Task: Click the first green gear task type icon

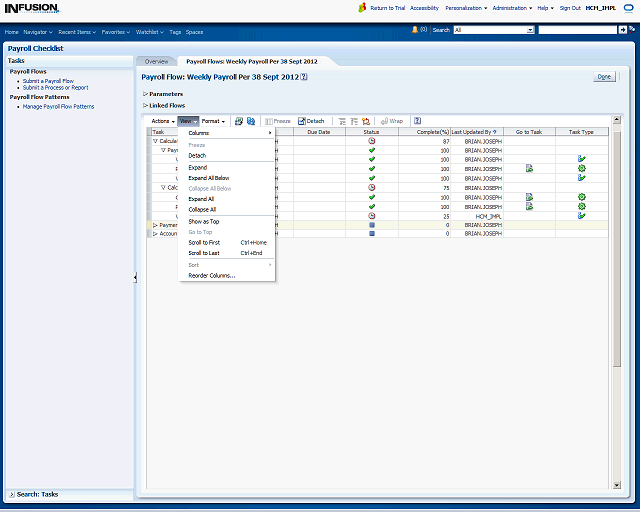Action: click(581, 169)
